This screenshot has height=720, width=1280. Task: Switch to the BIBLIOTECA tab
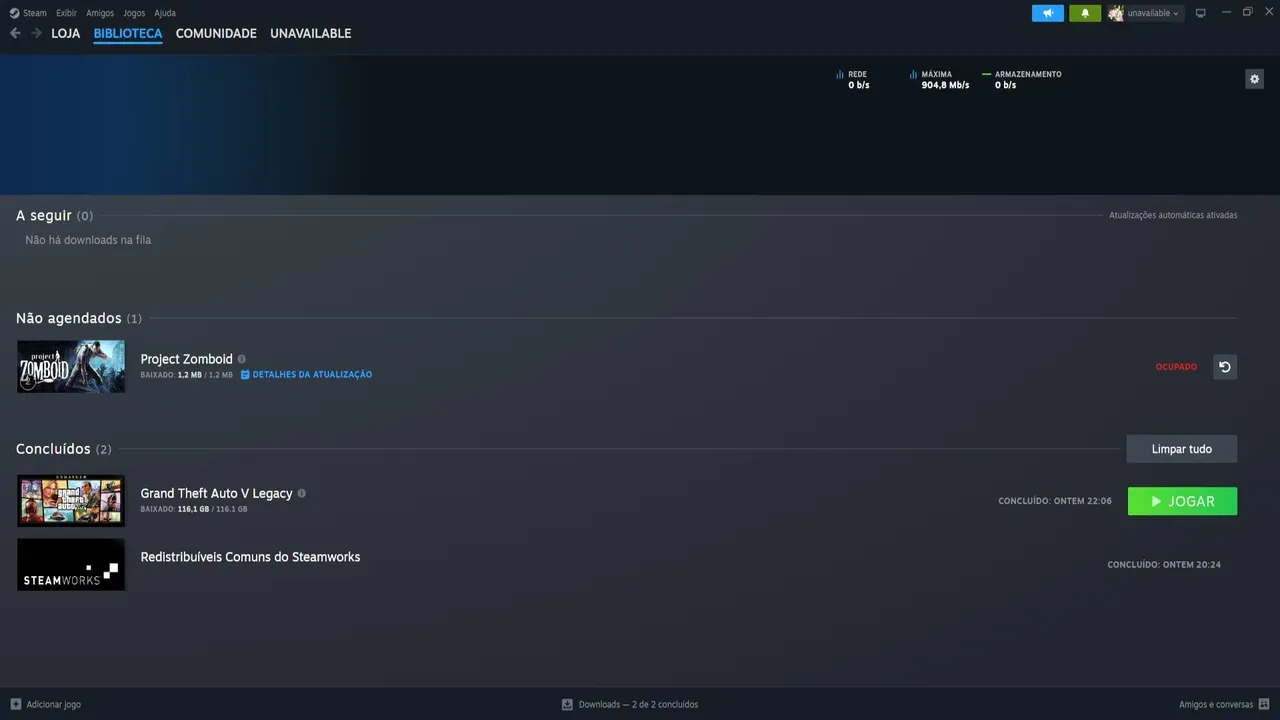point(128,33)
